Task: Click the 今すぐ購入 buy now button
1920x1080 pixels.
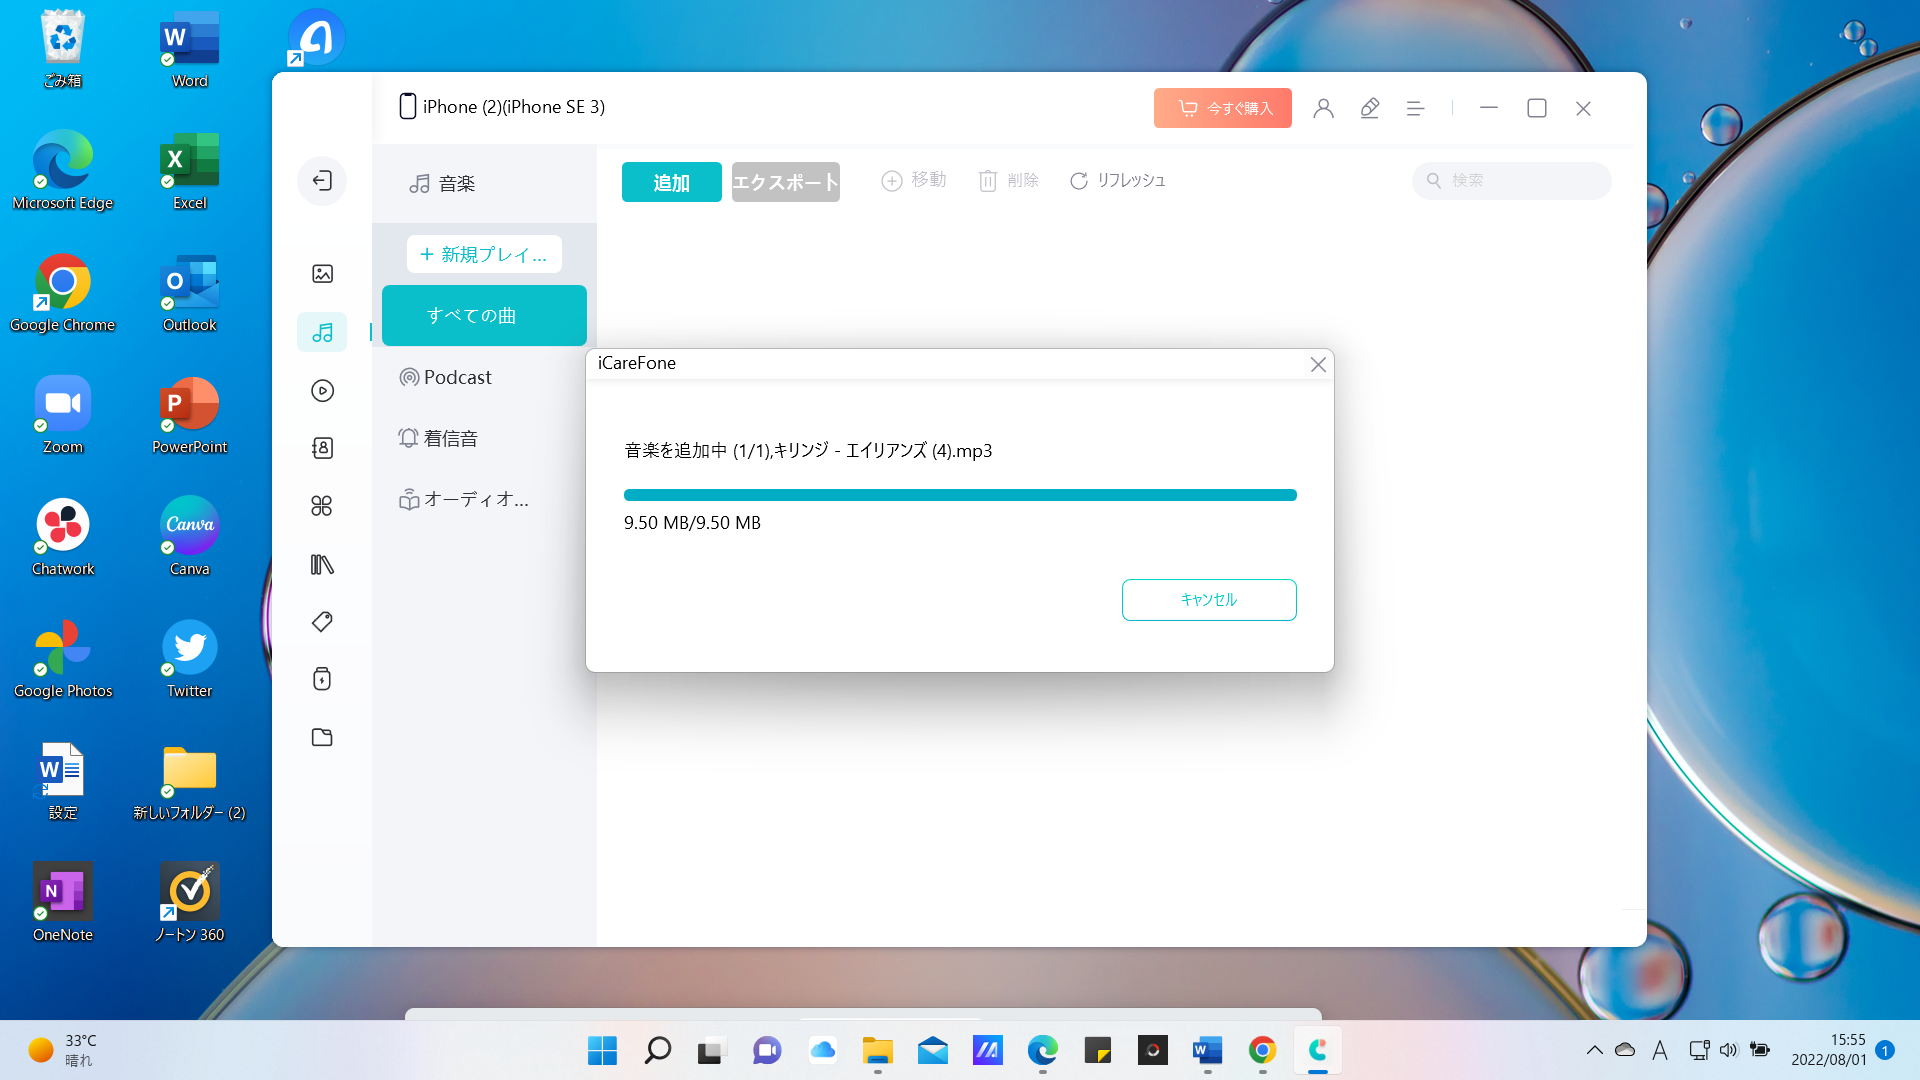Action: pos(1222,108)
